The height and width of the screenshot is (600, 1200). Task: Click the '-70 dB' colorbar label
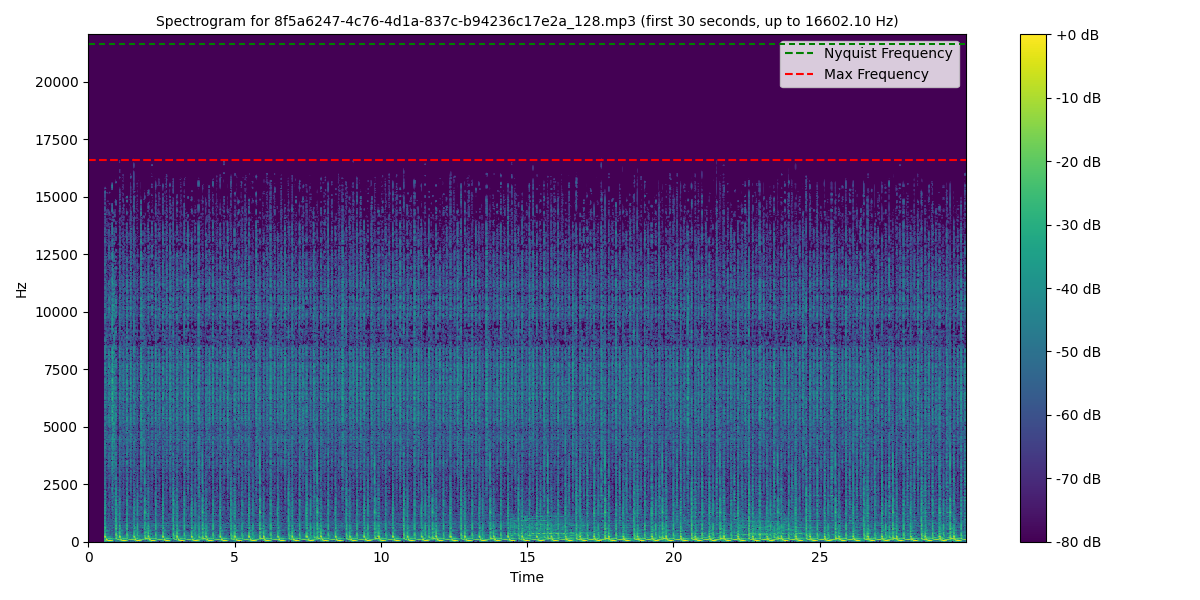pyautogui.click(x=1077, y=479)
